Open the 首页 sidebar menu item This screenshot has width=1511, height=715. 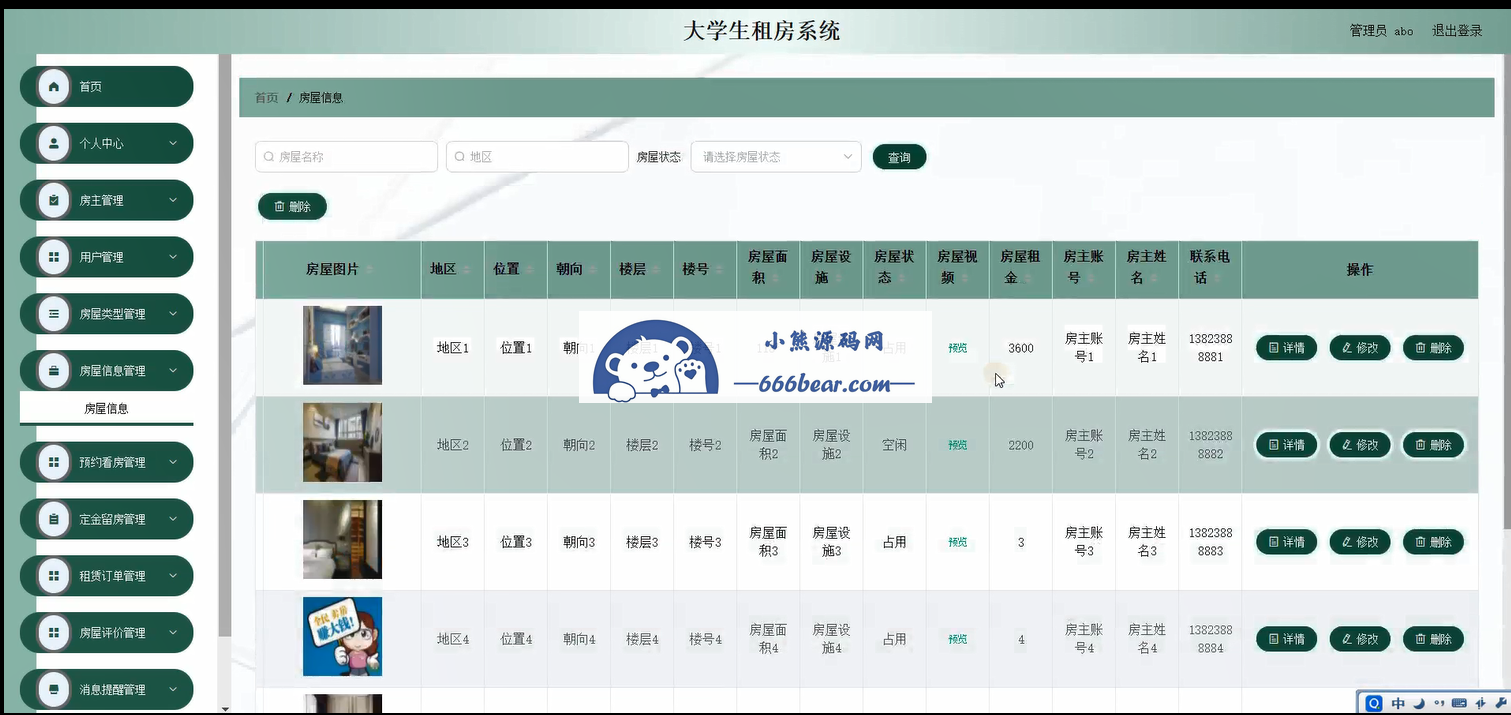click(x=106, y=87)
